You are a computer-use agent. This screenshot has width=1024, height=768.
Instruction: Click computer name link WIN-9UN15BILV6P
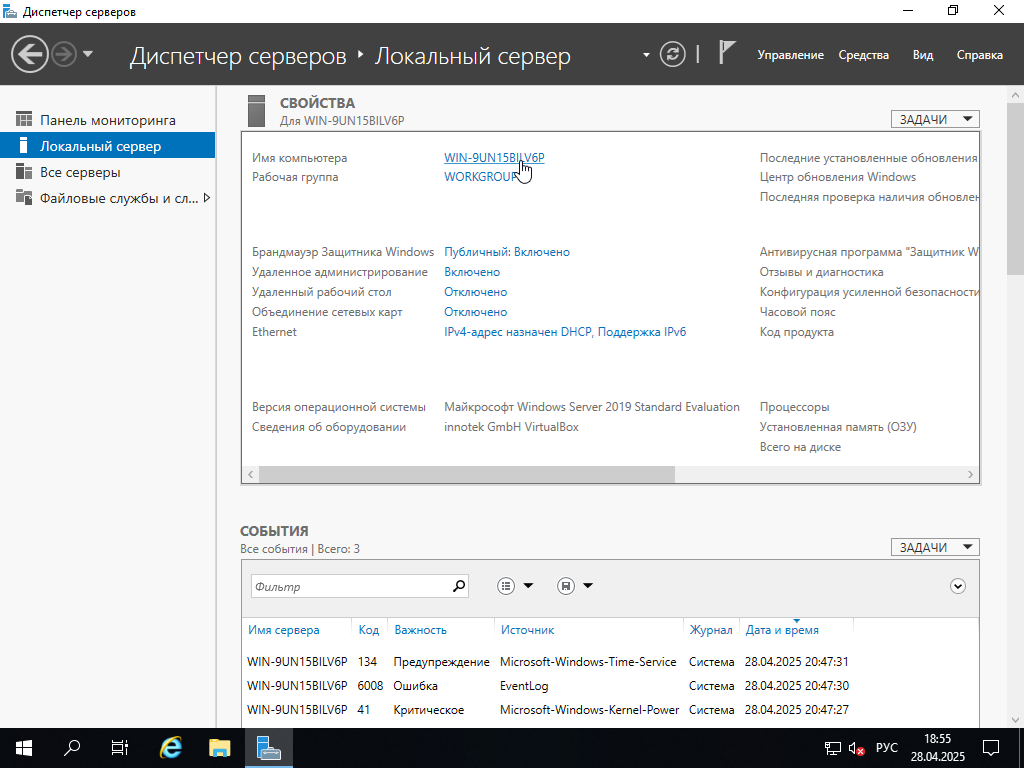494,157
